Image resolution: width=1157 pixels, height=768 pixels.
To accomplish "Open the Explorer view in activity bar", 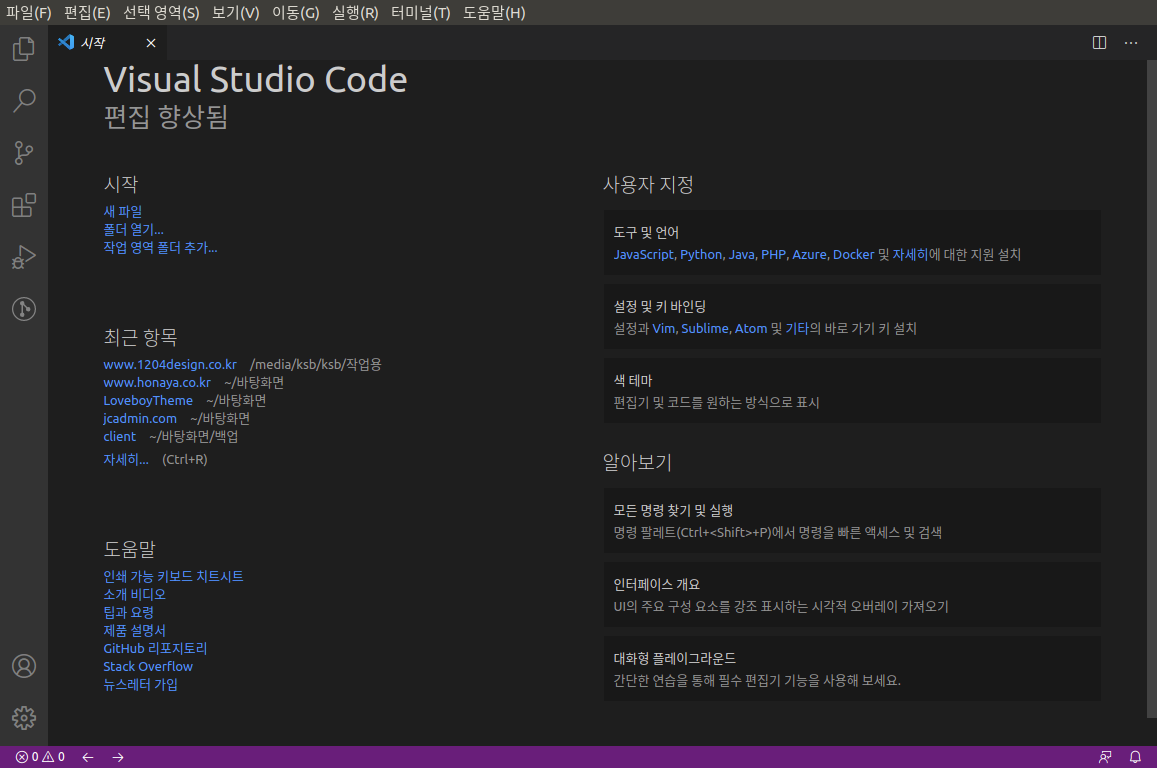I will pos(24,49).
